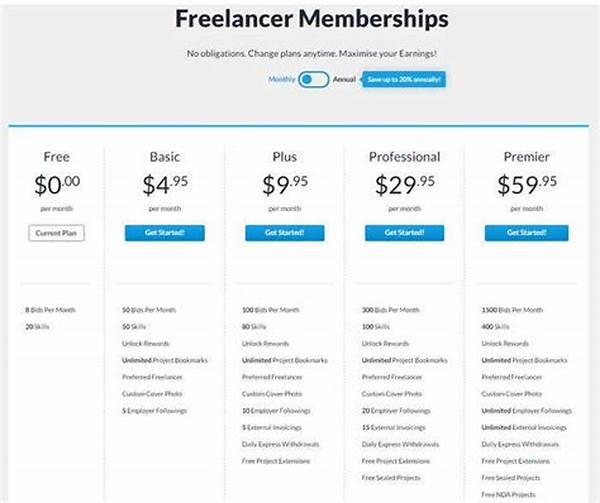Click the $59.95 Premier price
This screenshot has height=503, width=600.
point(520,184)
